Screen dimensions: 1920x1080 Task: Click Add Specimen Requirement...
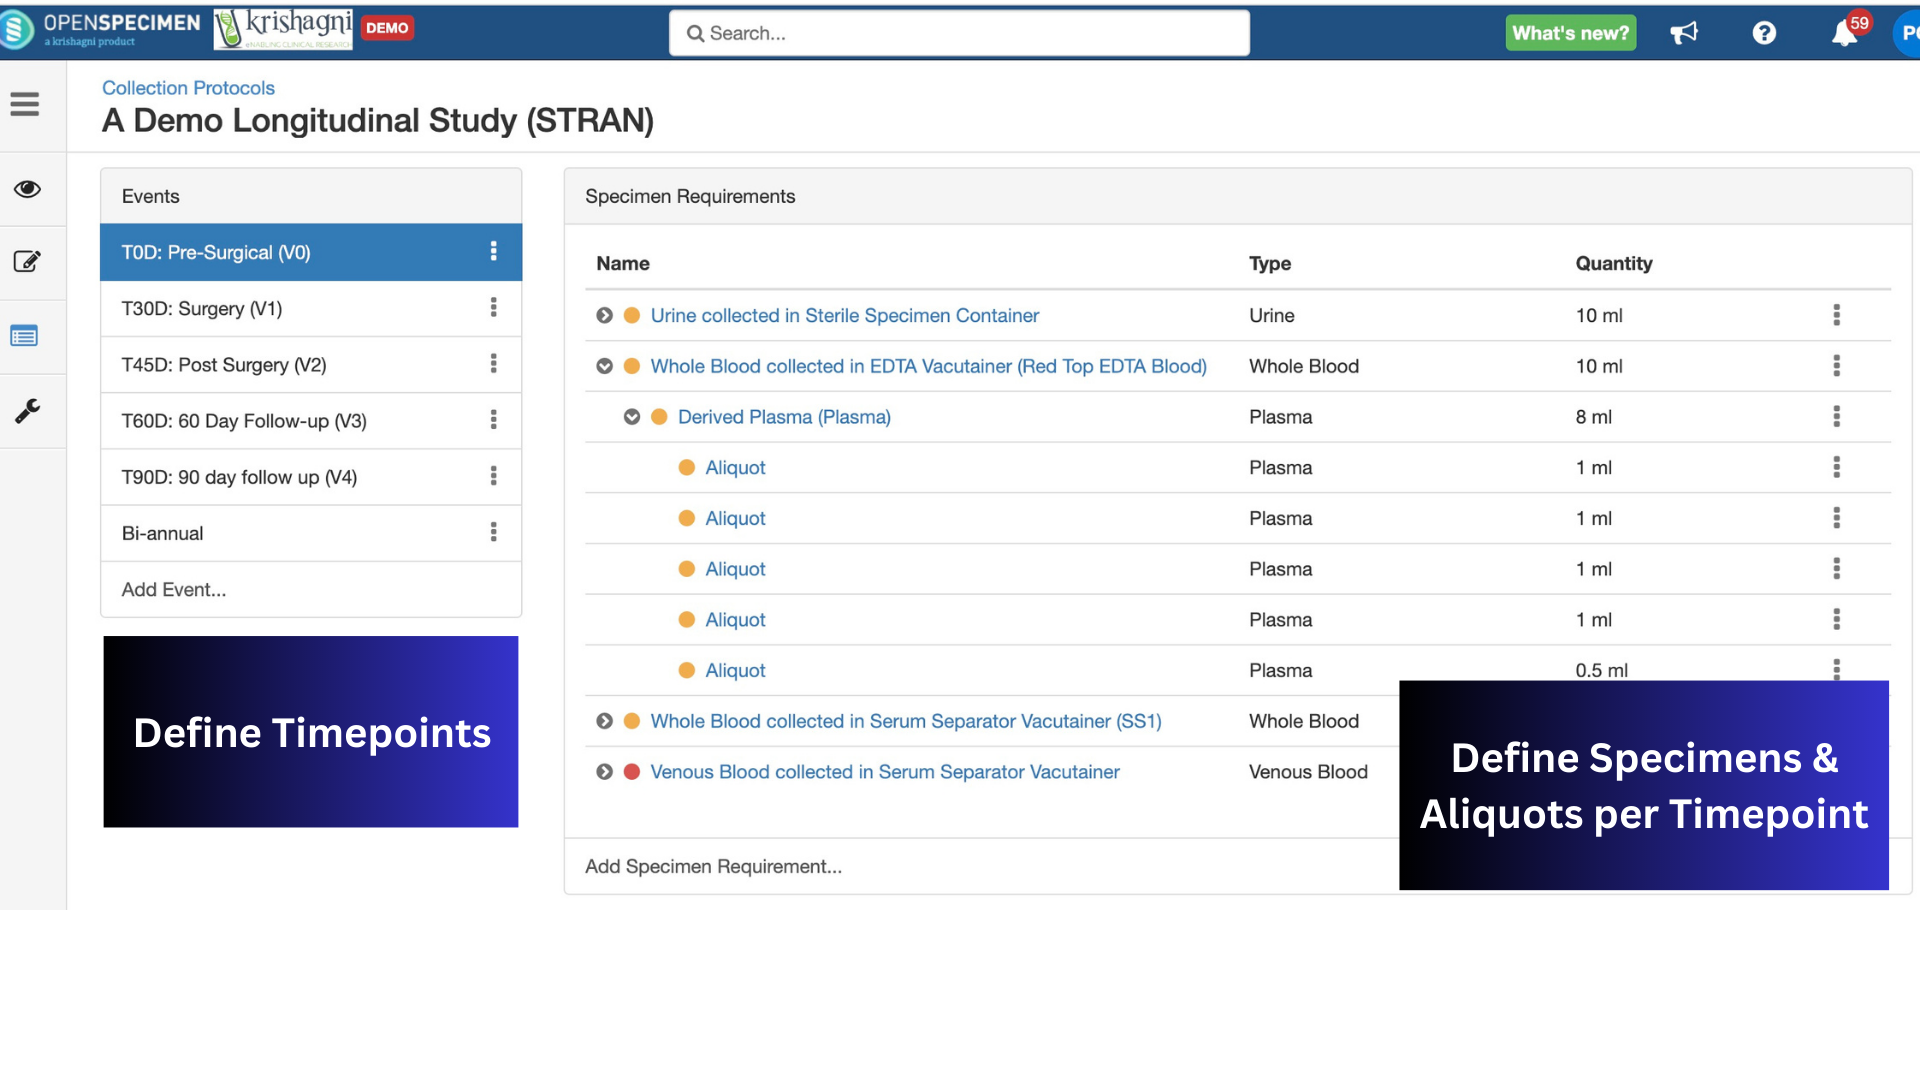(713, 866)
